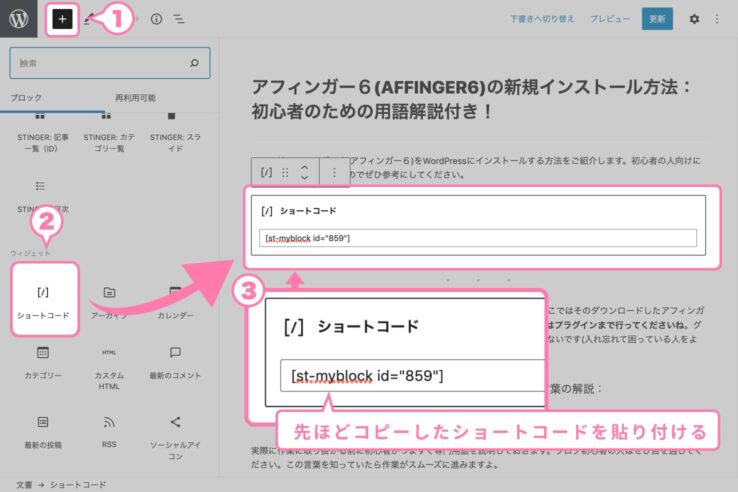The image size is (738, 492).
Task: Click the ショートコード block heading label
Action: (x=308, y=211)
